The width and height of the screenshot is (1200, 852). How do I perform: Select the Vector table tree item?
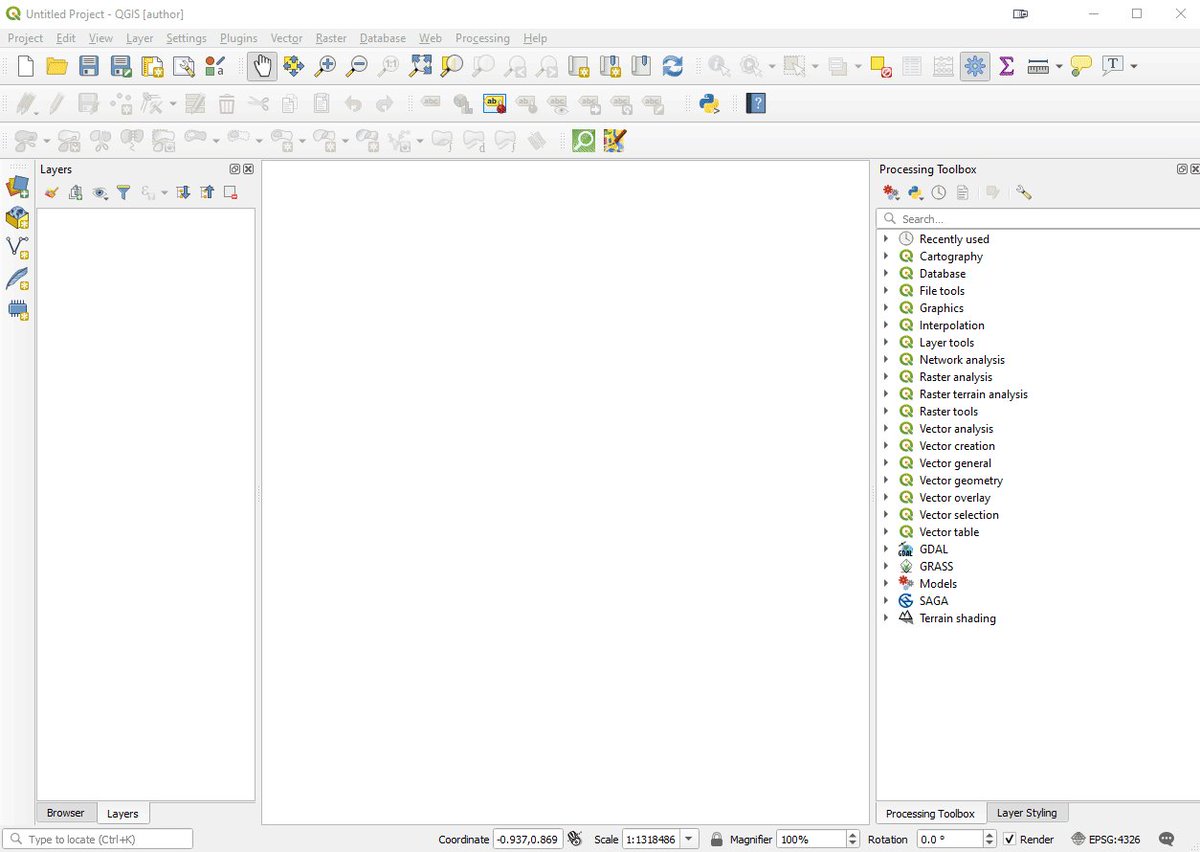[949, 532]
